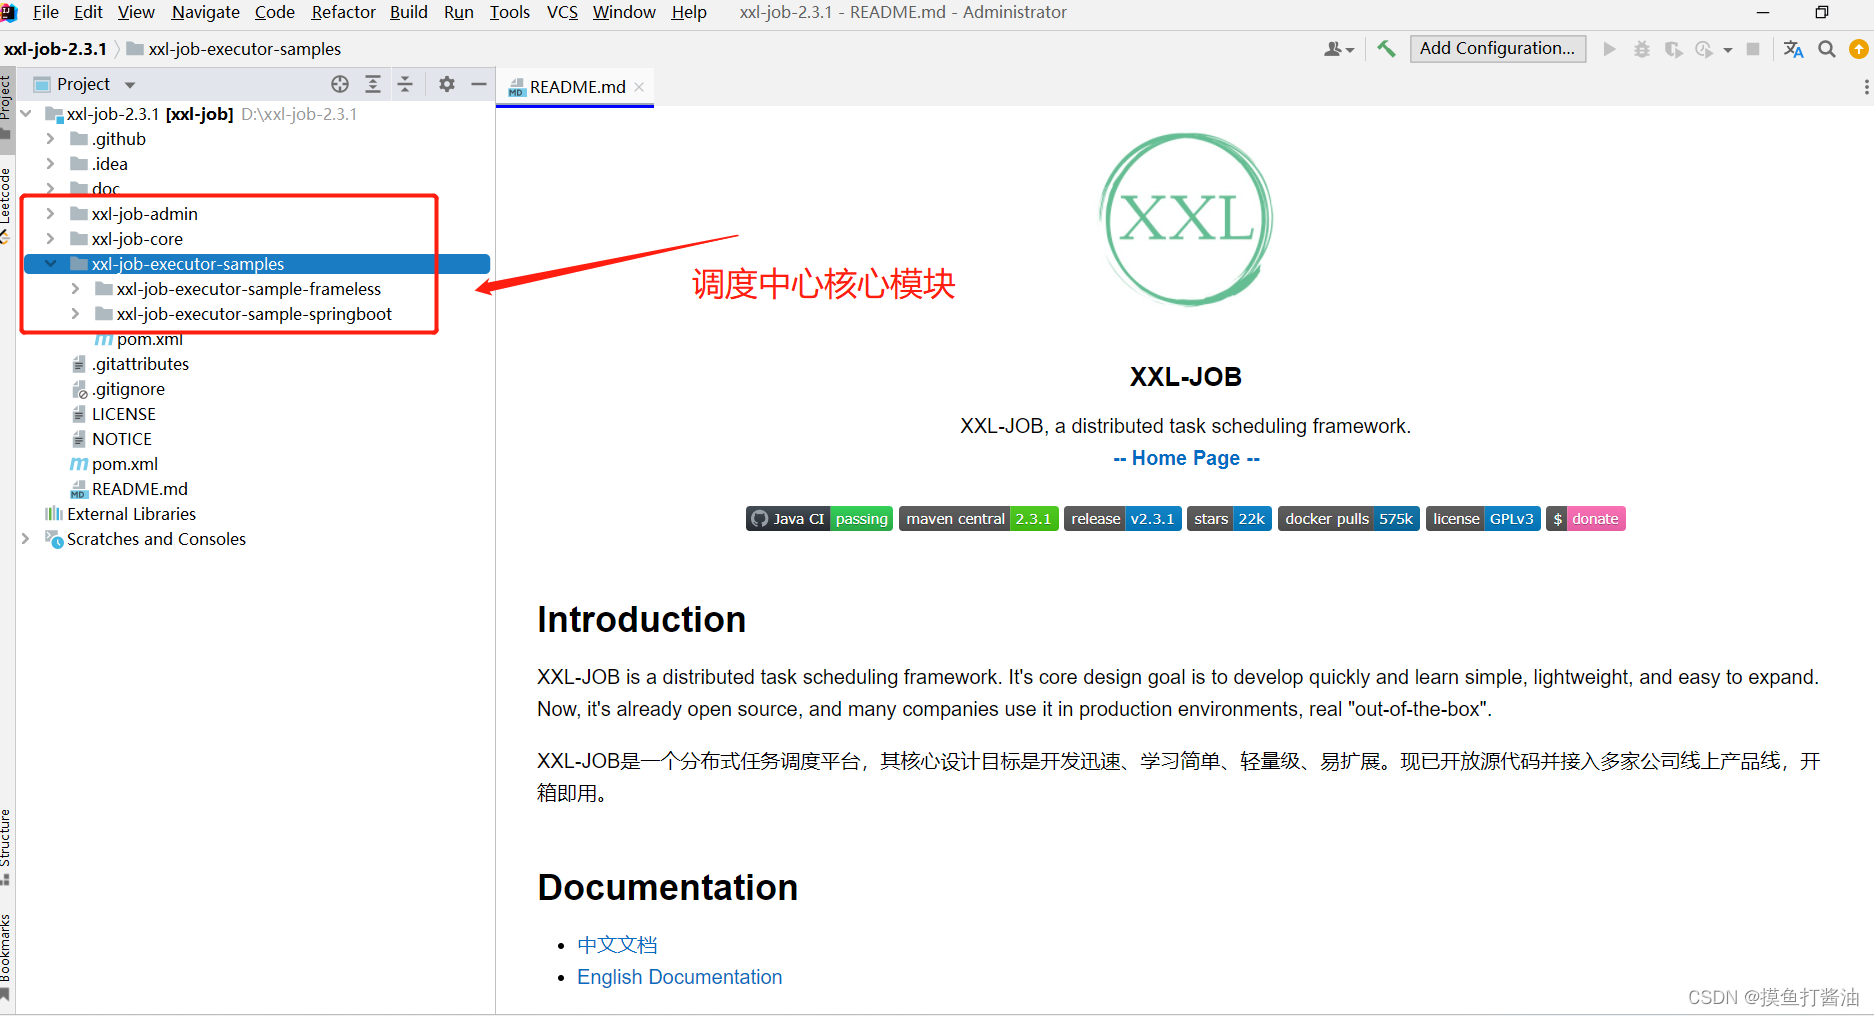Click Run with Coverage icon
This screenshot has height=1016, width=1874.
tap(1673, 49)
